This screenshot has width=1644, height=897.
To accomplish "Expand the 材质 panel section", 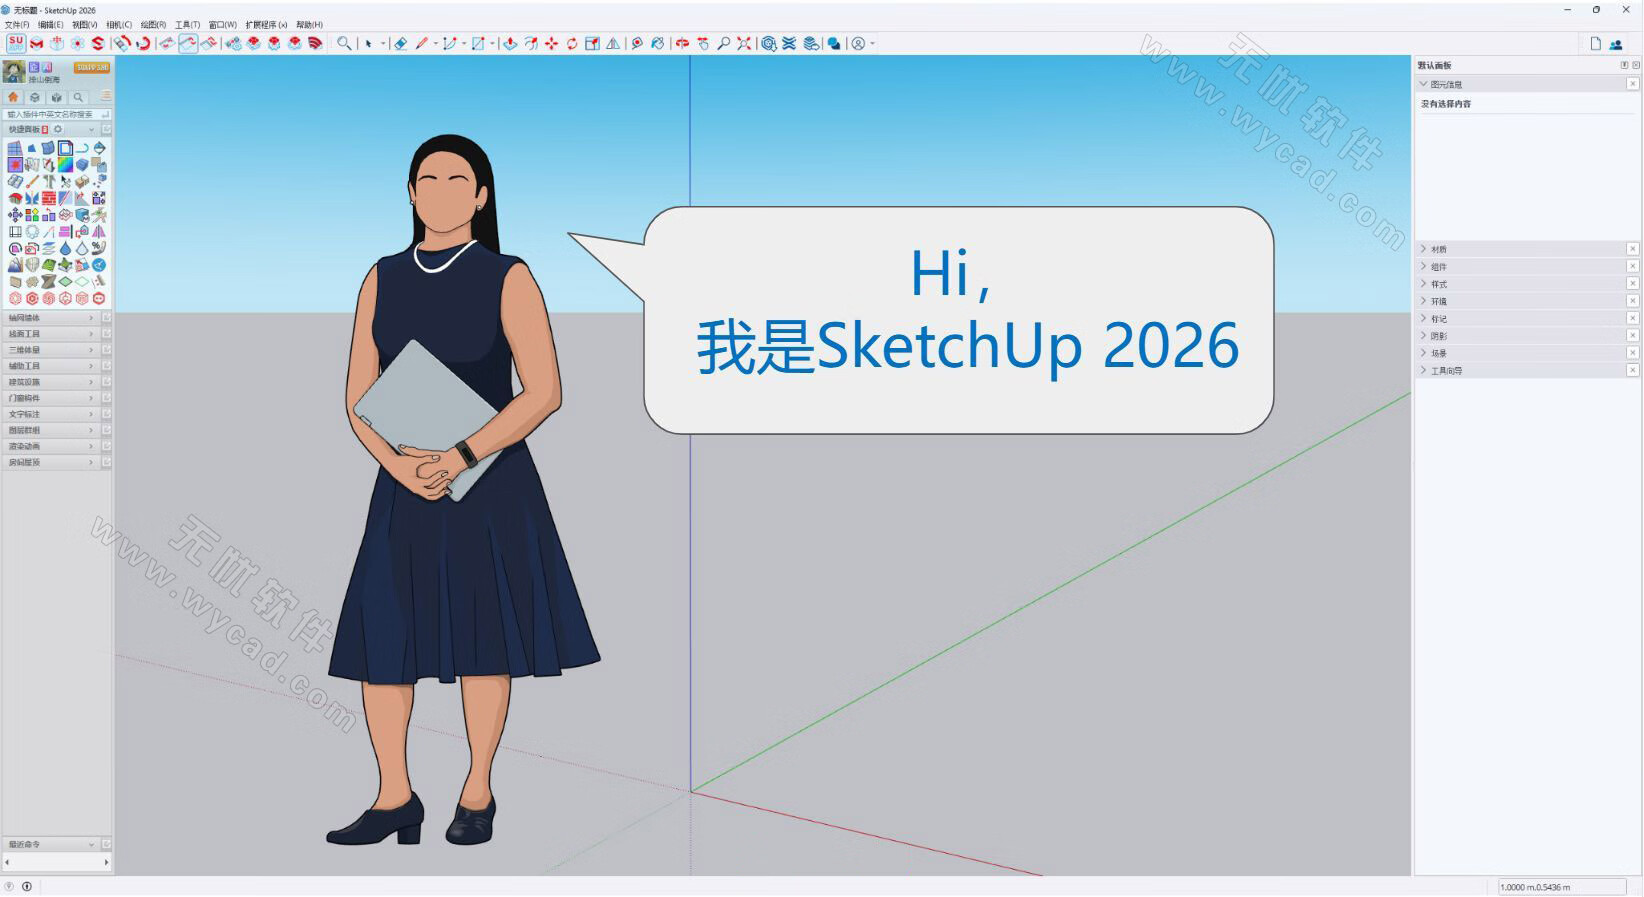I will pyautogui.click(x=1439, y=249).
